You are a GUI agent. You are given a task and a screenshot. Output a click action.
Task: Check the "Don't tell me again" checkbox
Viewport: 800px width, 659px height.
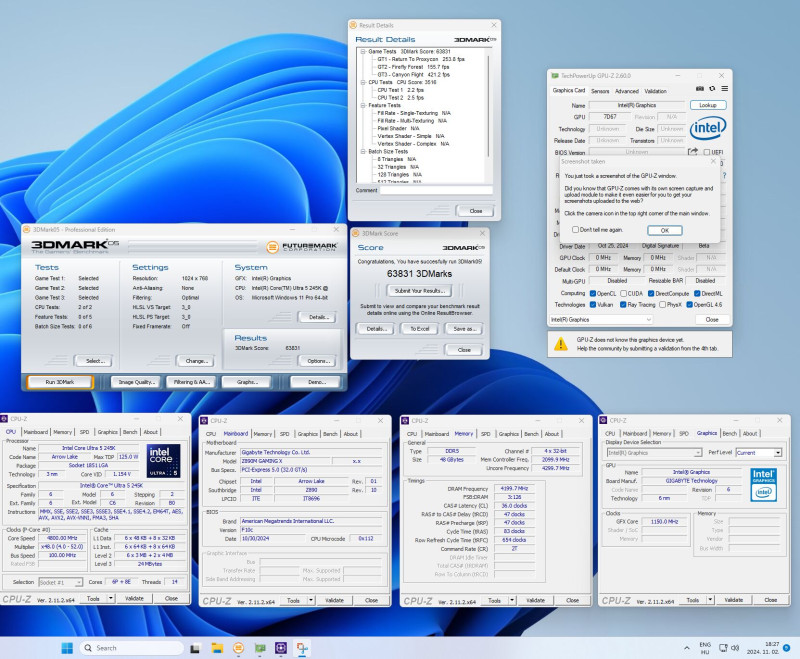[576, 230]
